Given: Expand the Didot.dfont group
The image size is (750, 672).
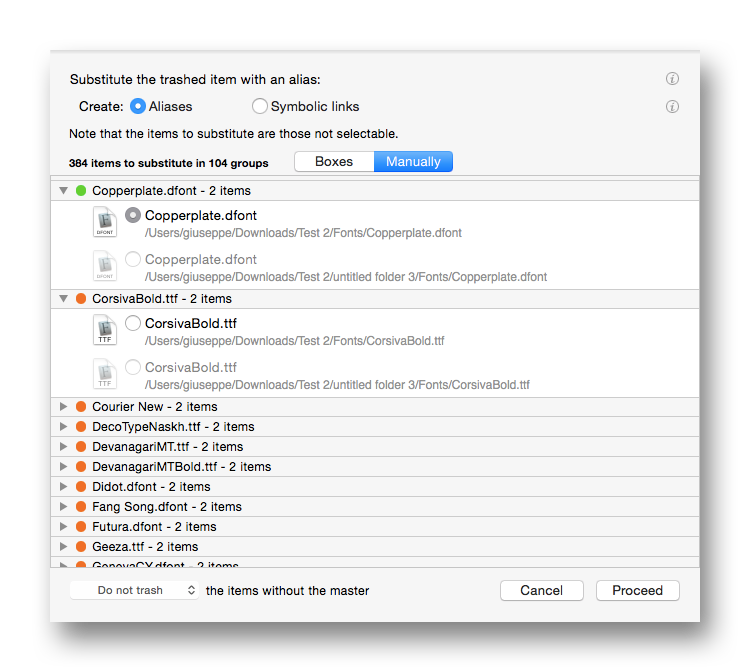Looking at the screenshot, I should click(64, 487).
